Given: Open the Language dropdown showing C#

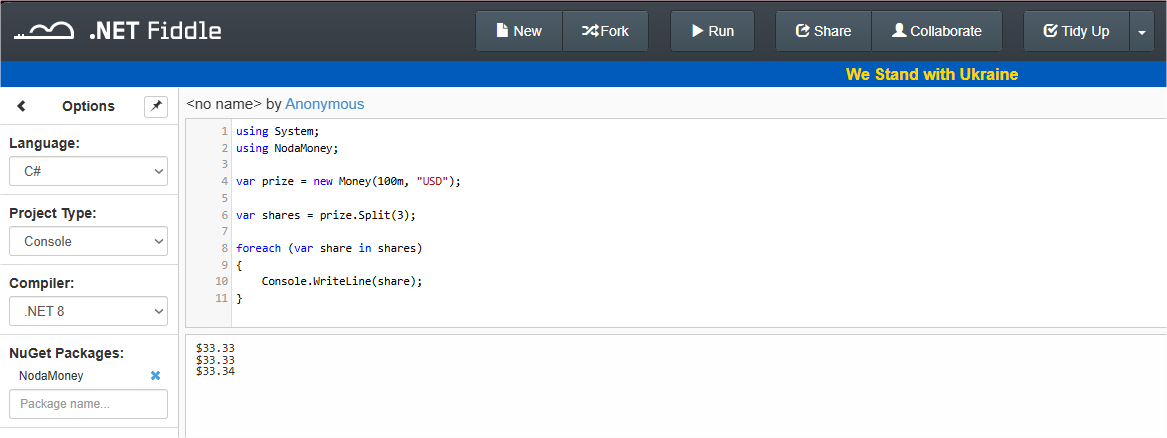Looking at the screenshot, I should [x=89, y=171].
